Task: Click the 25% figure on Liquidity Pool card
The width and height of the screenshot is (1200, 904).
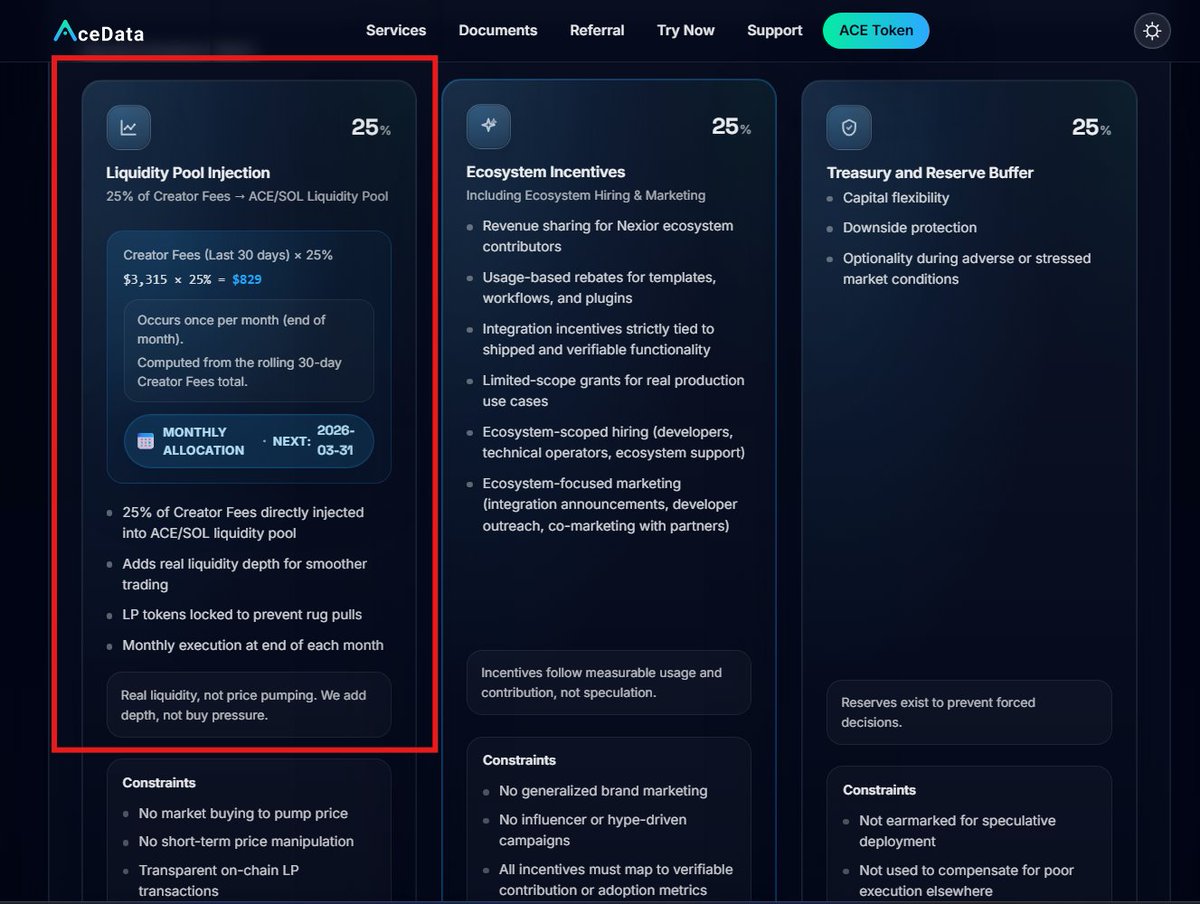Action: 371,127
